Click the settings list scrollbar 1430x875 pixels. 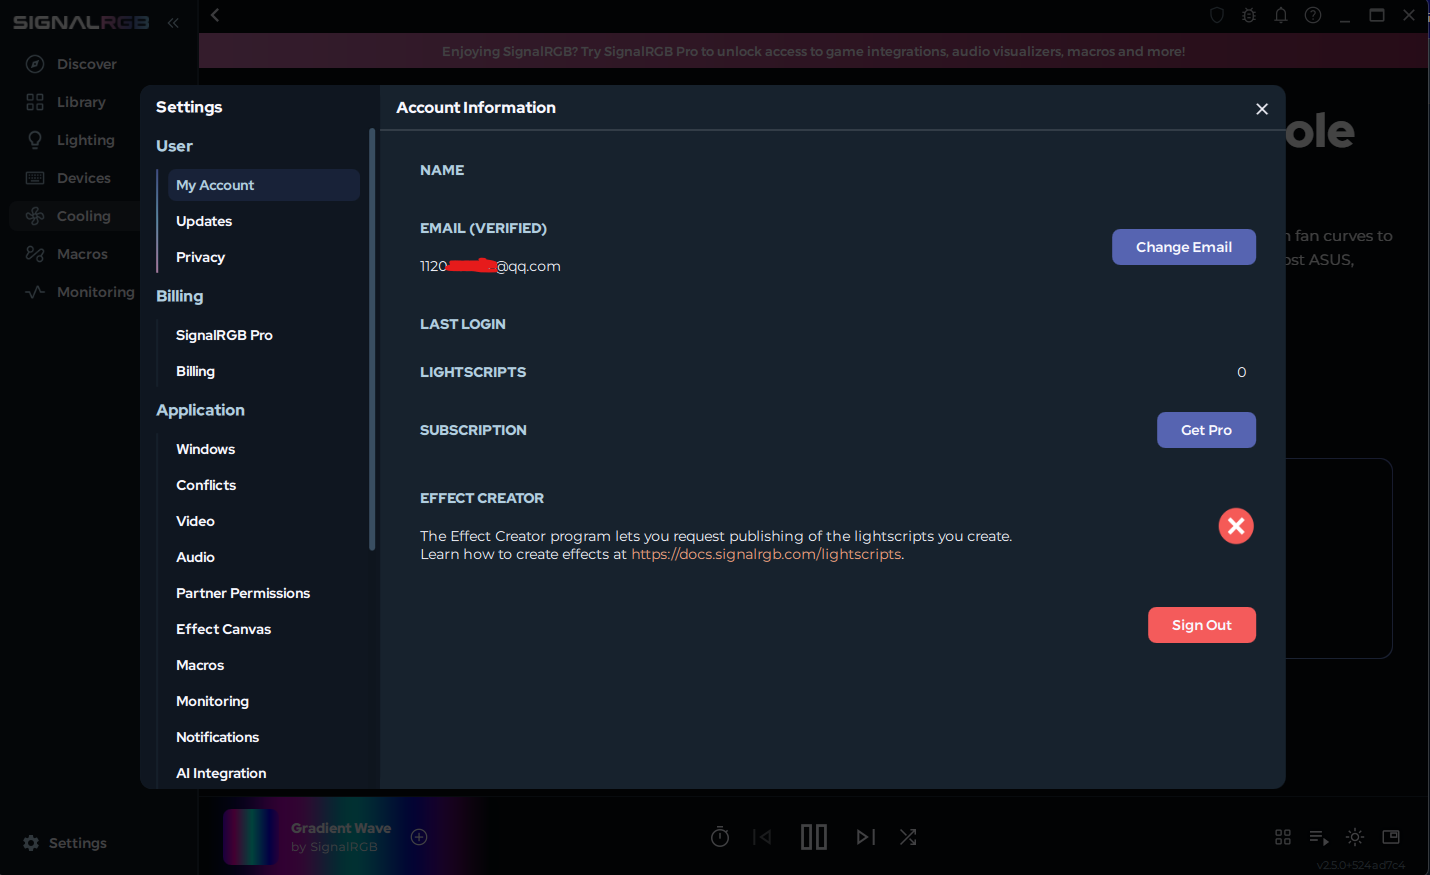point(372,340)
